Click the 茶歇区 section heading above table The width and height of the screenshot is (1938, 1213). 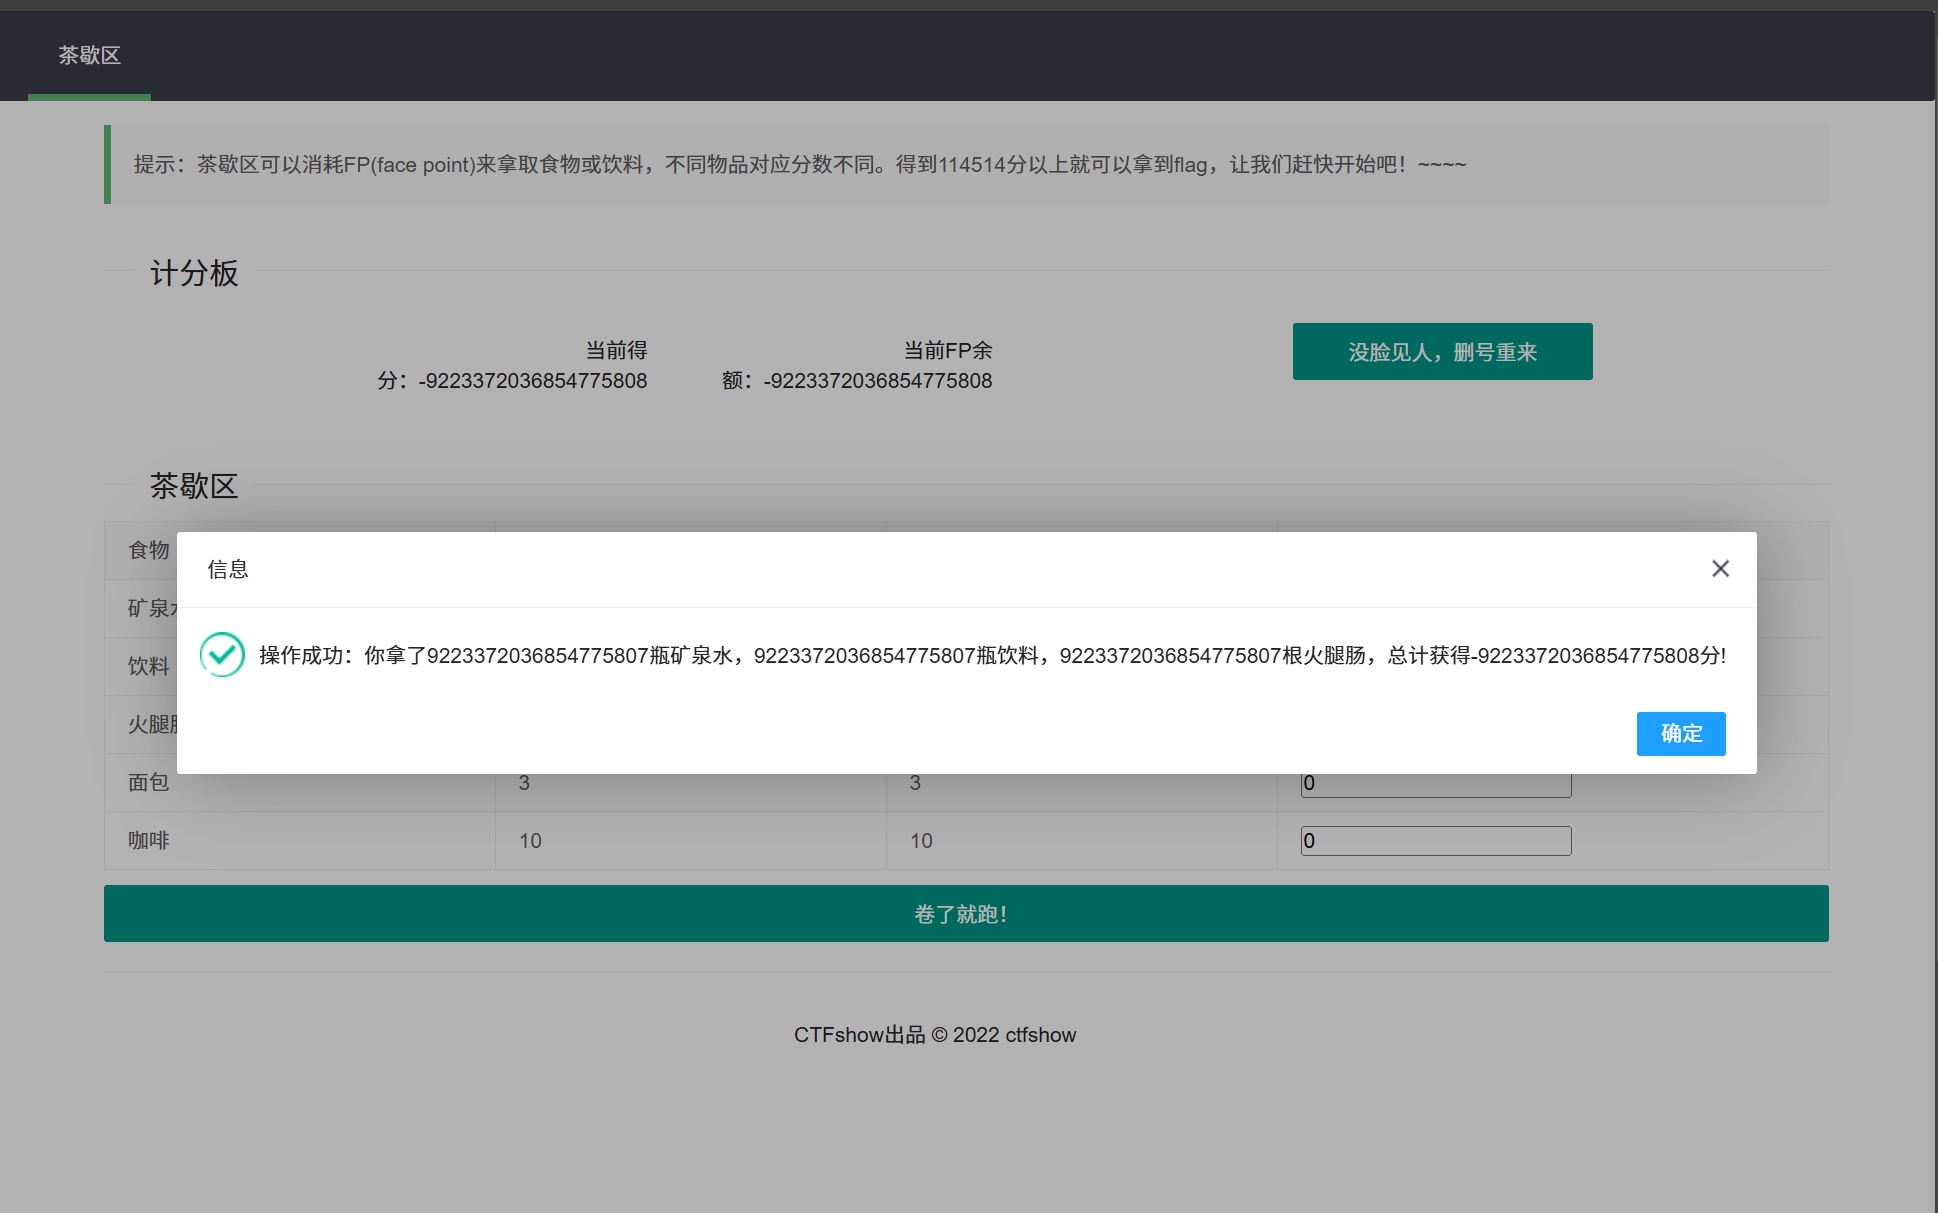194,486
